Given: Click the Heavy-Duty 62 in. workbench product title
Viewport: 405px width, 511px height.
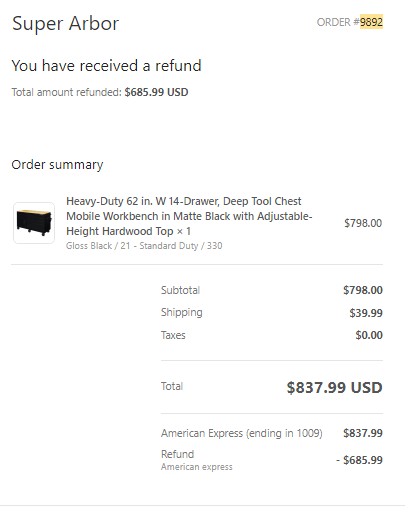Looking at the screenshot, I should coord(189,216).
